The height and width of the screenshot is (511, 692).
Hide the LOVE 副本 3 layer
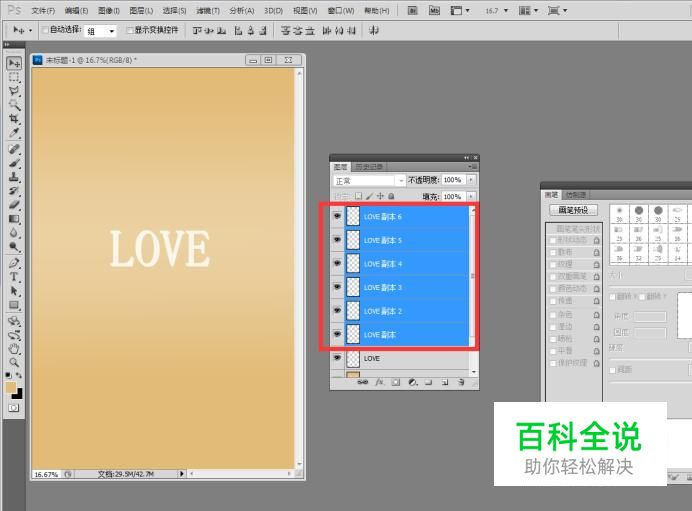click(x=338, y=287)
